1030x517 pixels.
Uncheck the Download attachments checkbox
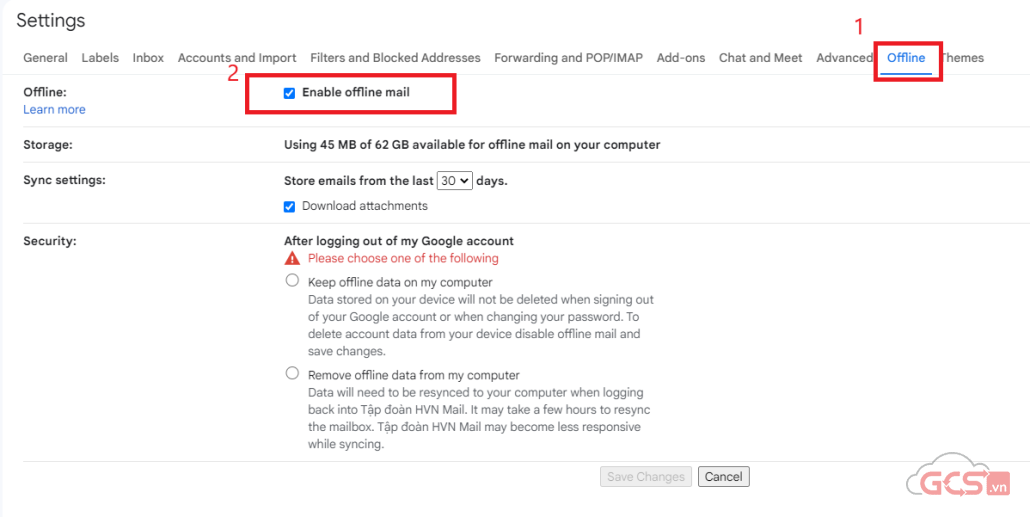[x=289, y=207]
